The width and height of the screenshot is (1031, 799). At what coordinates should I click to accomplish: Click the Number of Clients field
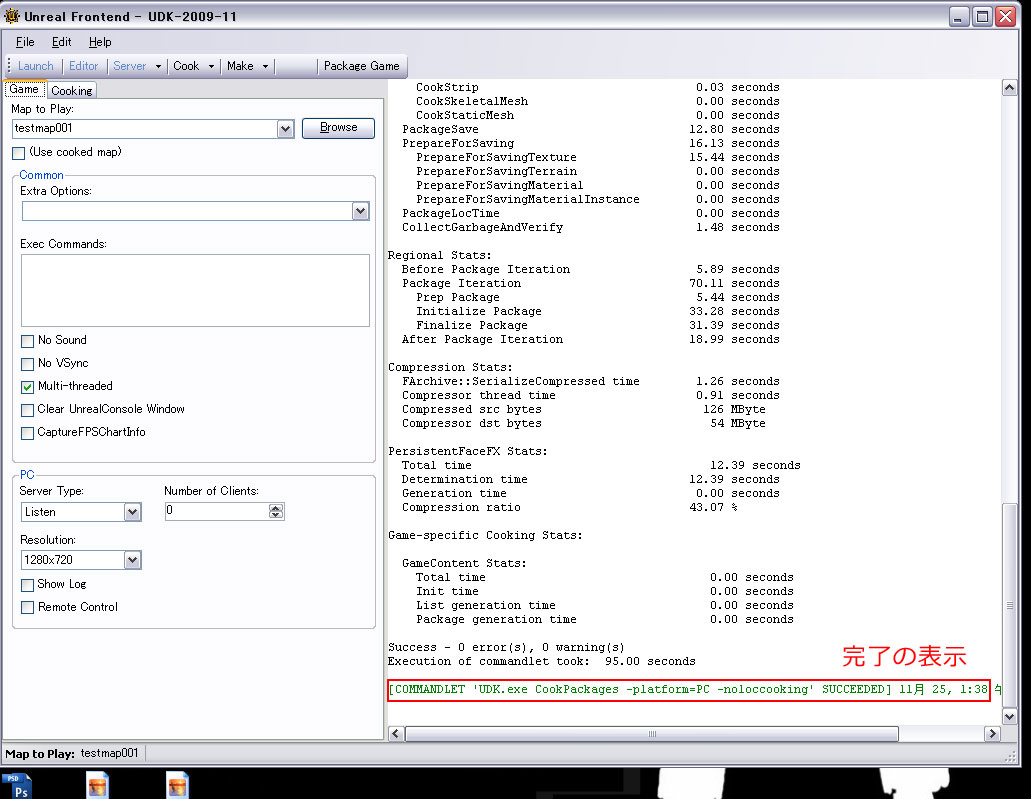coord(217,511)
